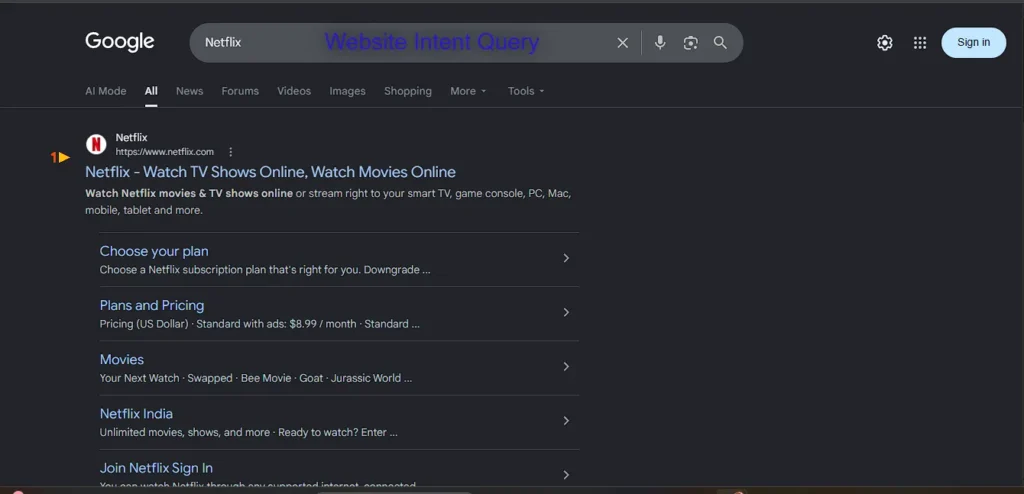Open Netflix India sitelink

pos(136,414)
